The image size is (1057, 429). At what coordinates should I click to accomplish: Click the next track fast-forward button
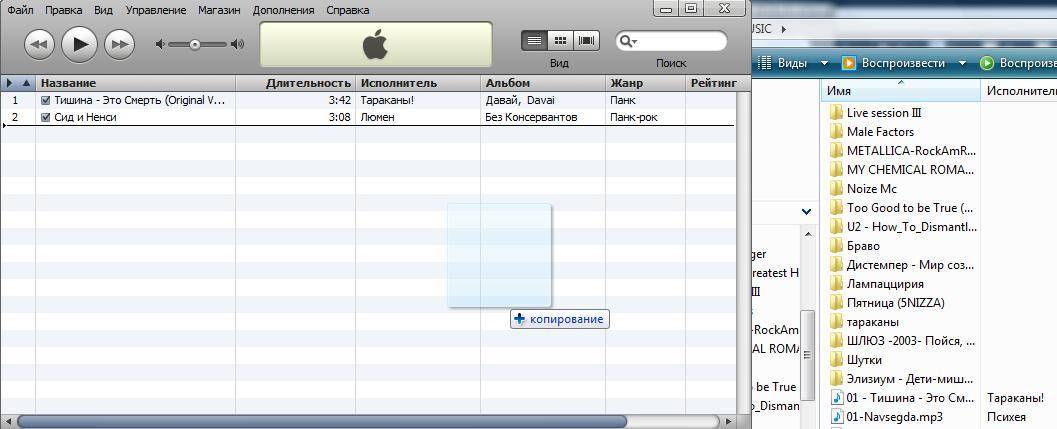point(119,44)
